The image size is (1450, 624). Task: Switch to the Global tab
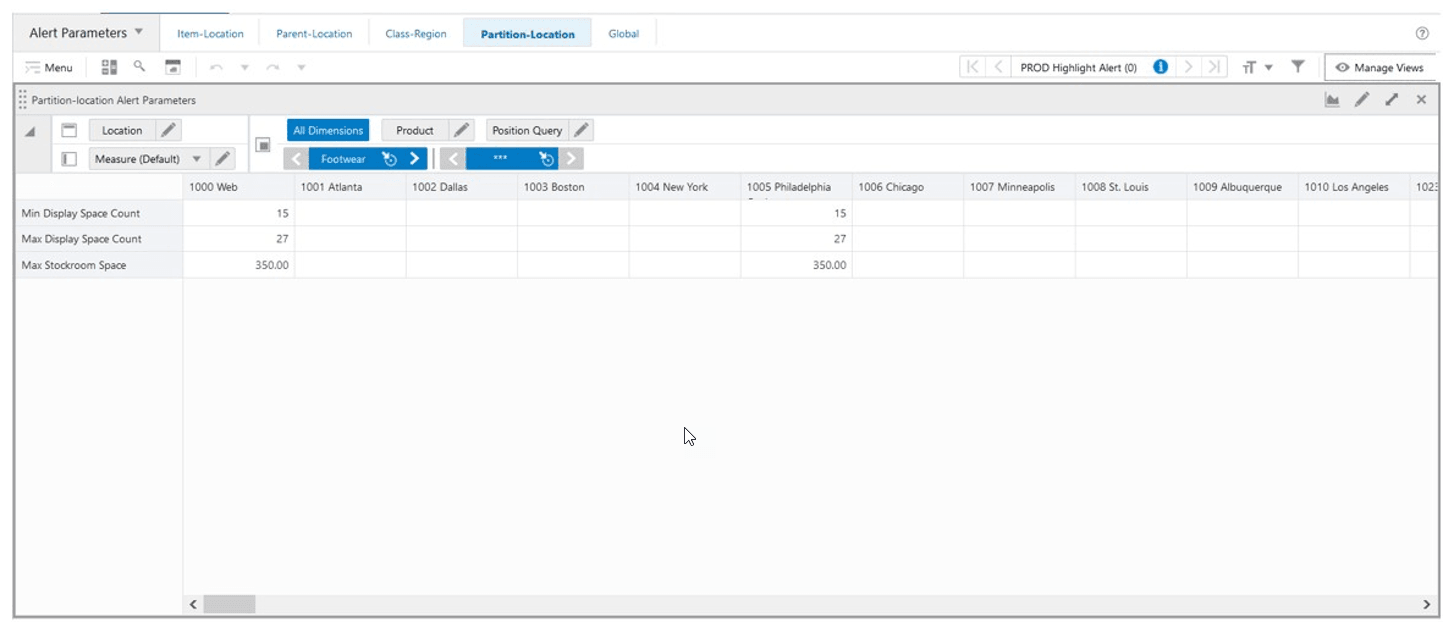click(x=624, y=33)
